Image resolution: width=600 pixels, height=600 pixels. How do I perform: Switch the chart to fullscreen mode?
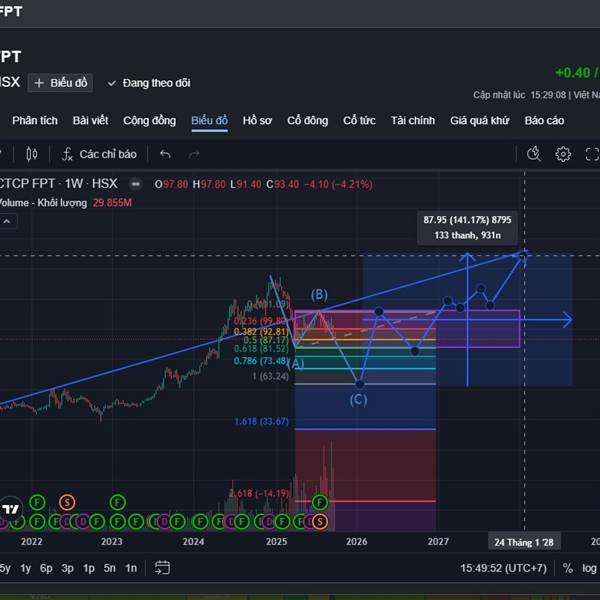tap(592, 154)
